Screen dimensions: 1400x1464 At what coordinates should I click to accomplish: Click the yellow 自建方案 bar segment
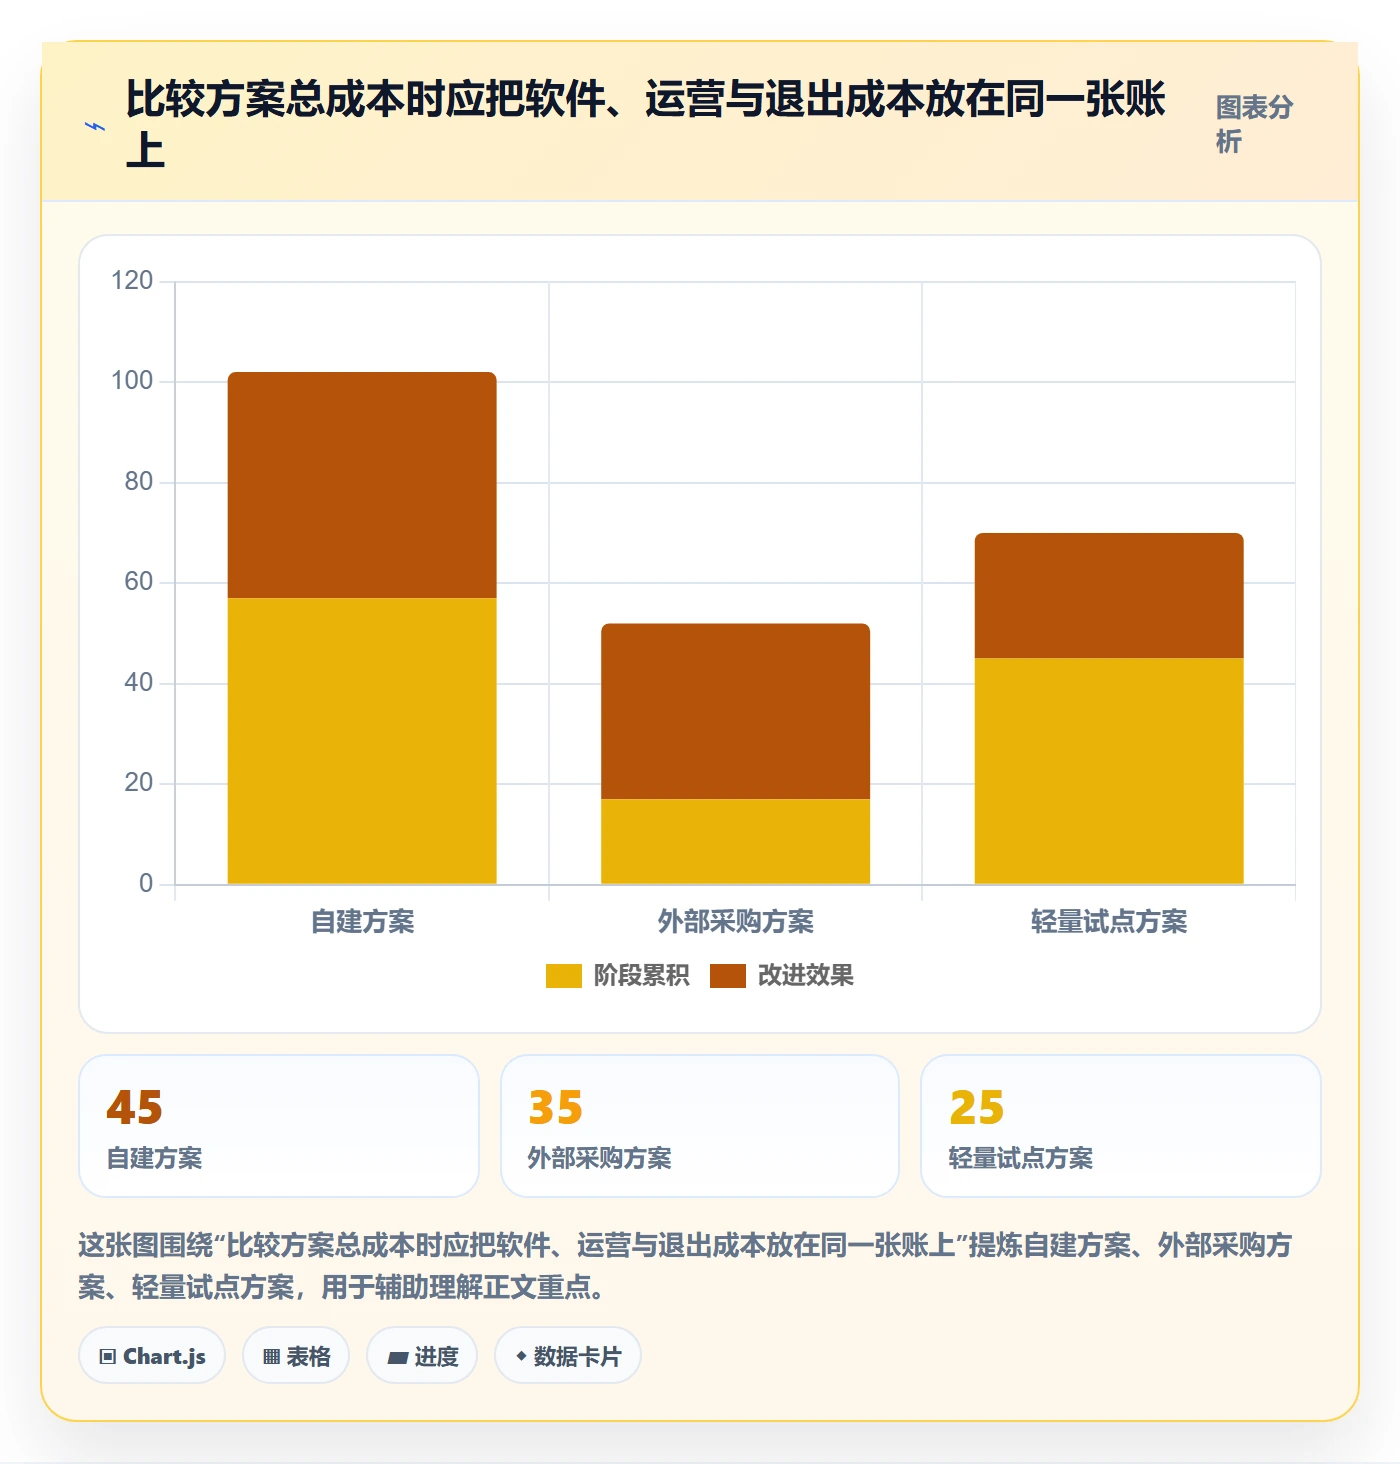click(x=362, y=741)
